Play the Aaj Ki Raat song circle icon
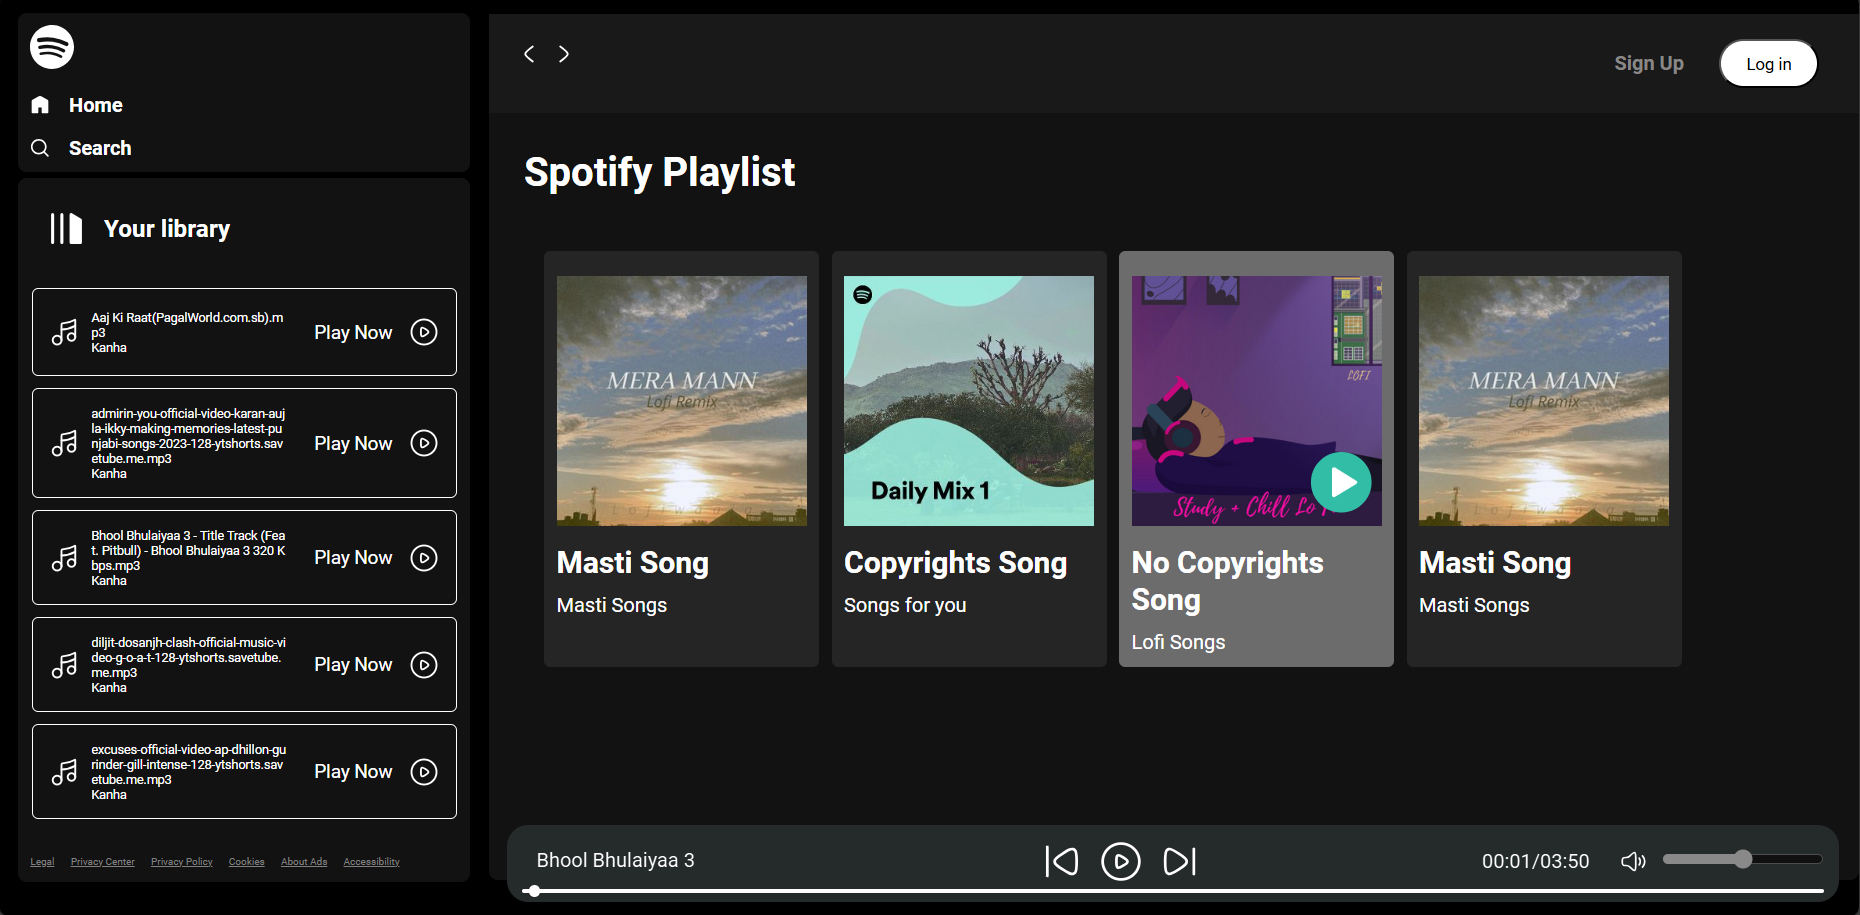The width and height of the screenshot is (1860, 915). click(x=424, y=332)
